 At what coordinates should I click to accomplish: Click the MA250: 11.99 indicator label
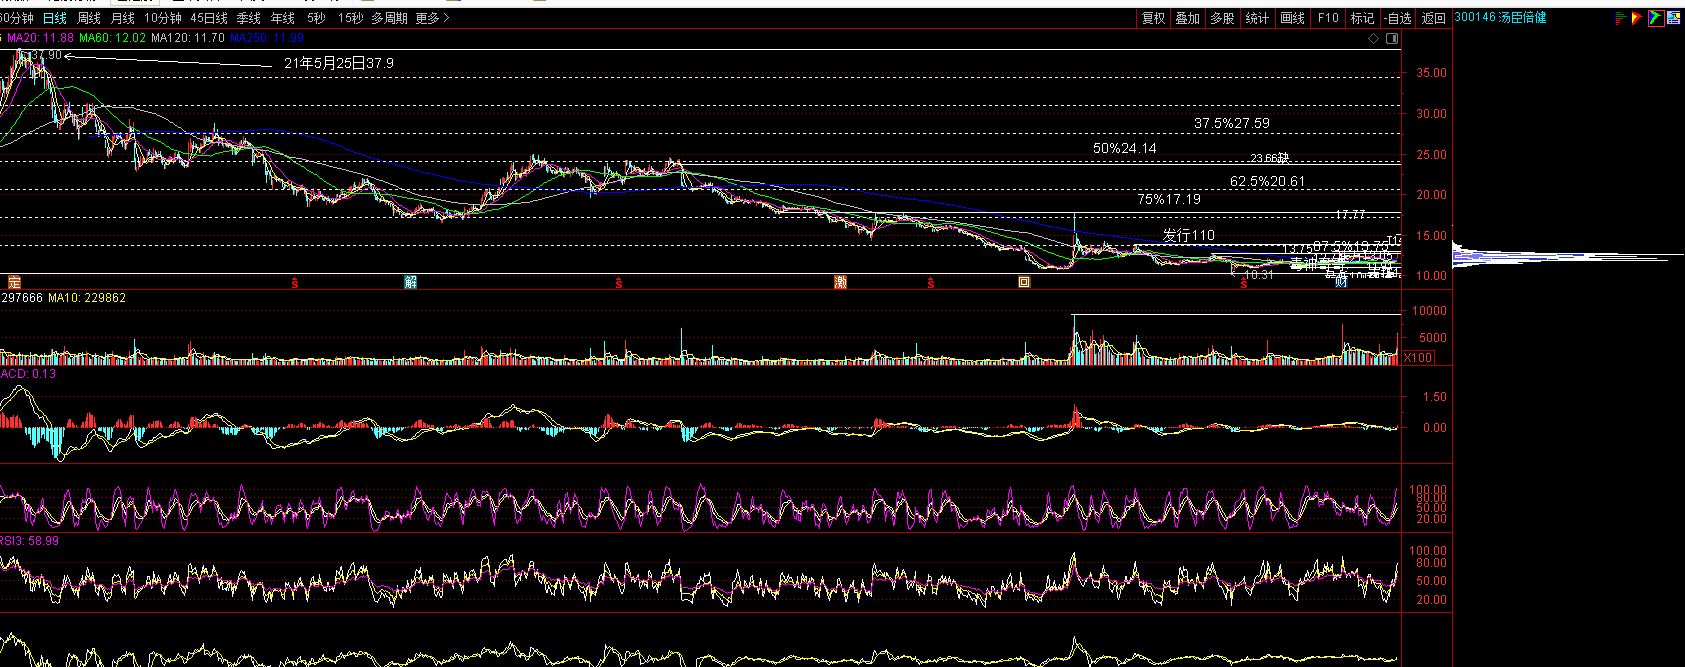point(267,38)
